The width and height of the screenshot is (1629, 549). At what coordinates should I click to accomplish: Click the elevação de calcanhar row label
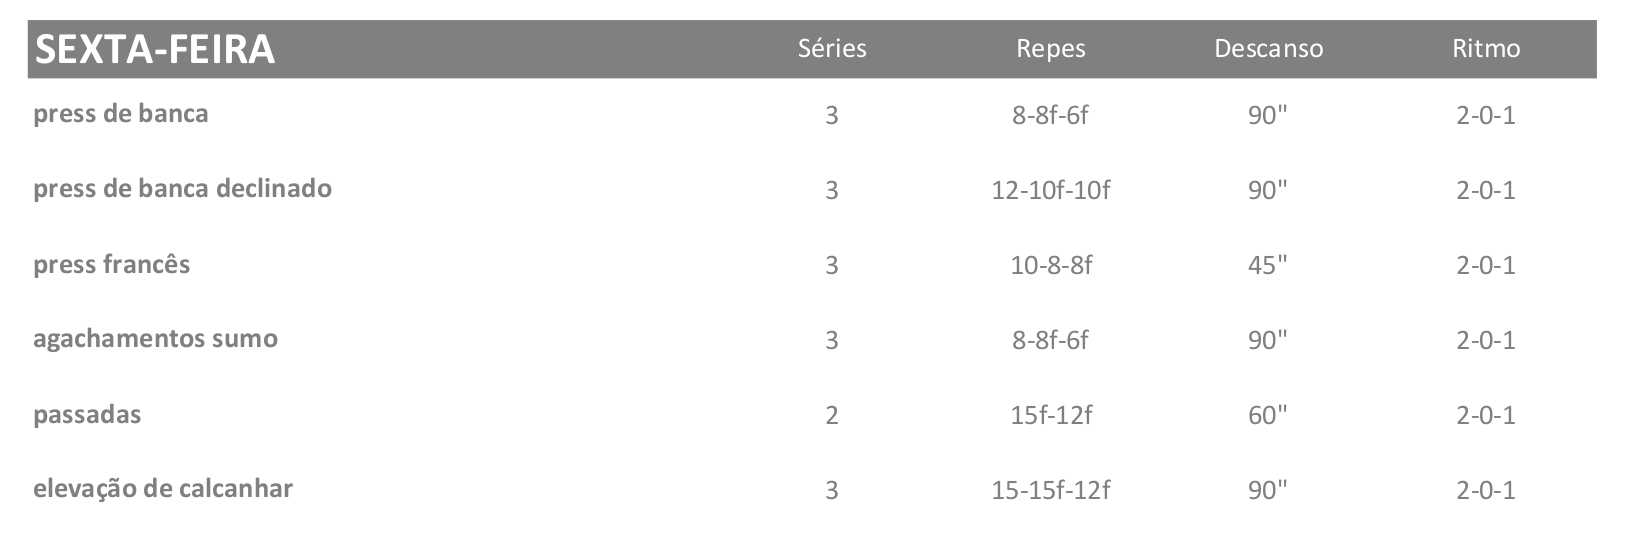(x=163, y=489)
